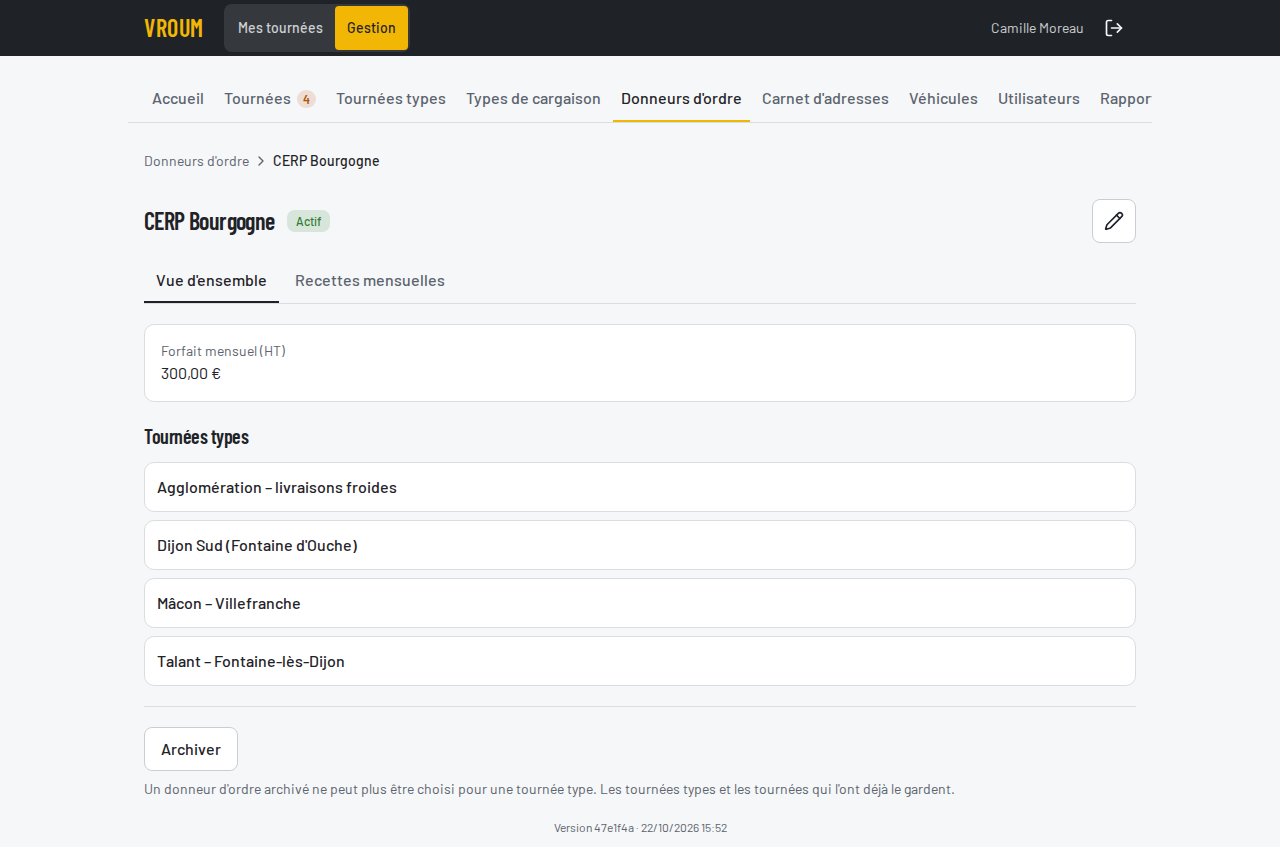
Task: Select the Gestion mode button
Action: pyautogui.click(x=371, y=28)
